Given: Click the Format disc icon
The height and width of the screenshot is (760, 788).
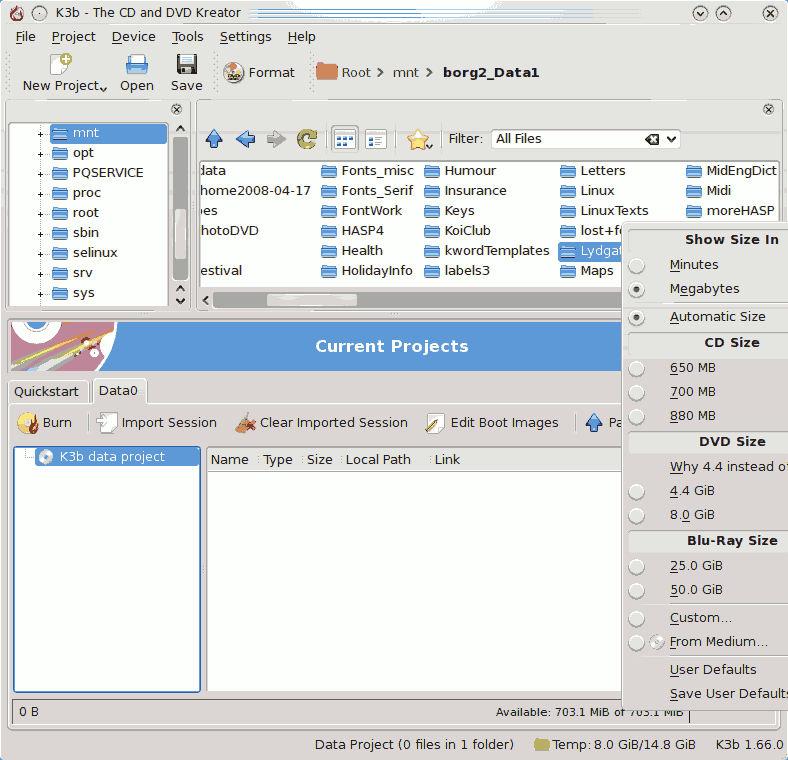Looking at the screenshot, I should tap(234, 73).
